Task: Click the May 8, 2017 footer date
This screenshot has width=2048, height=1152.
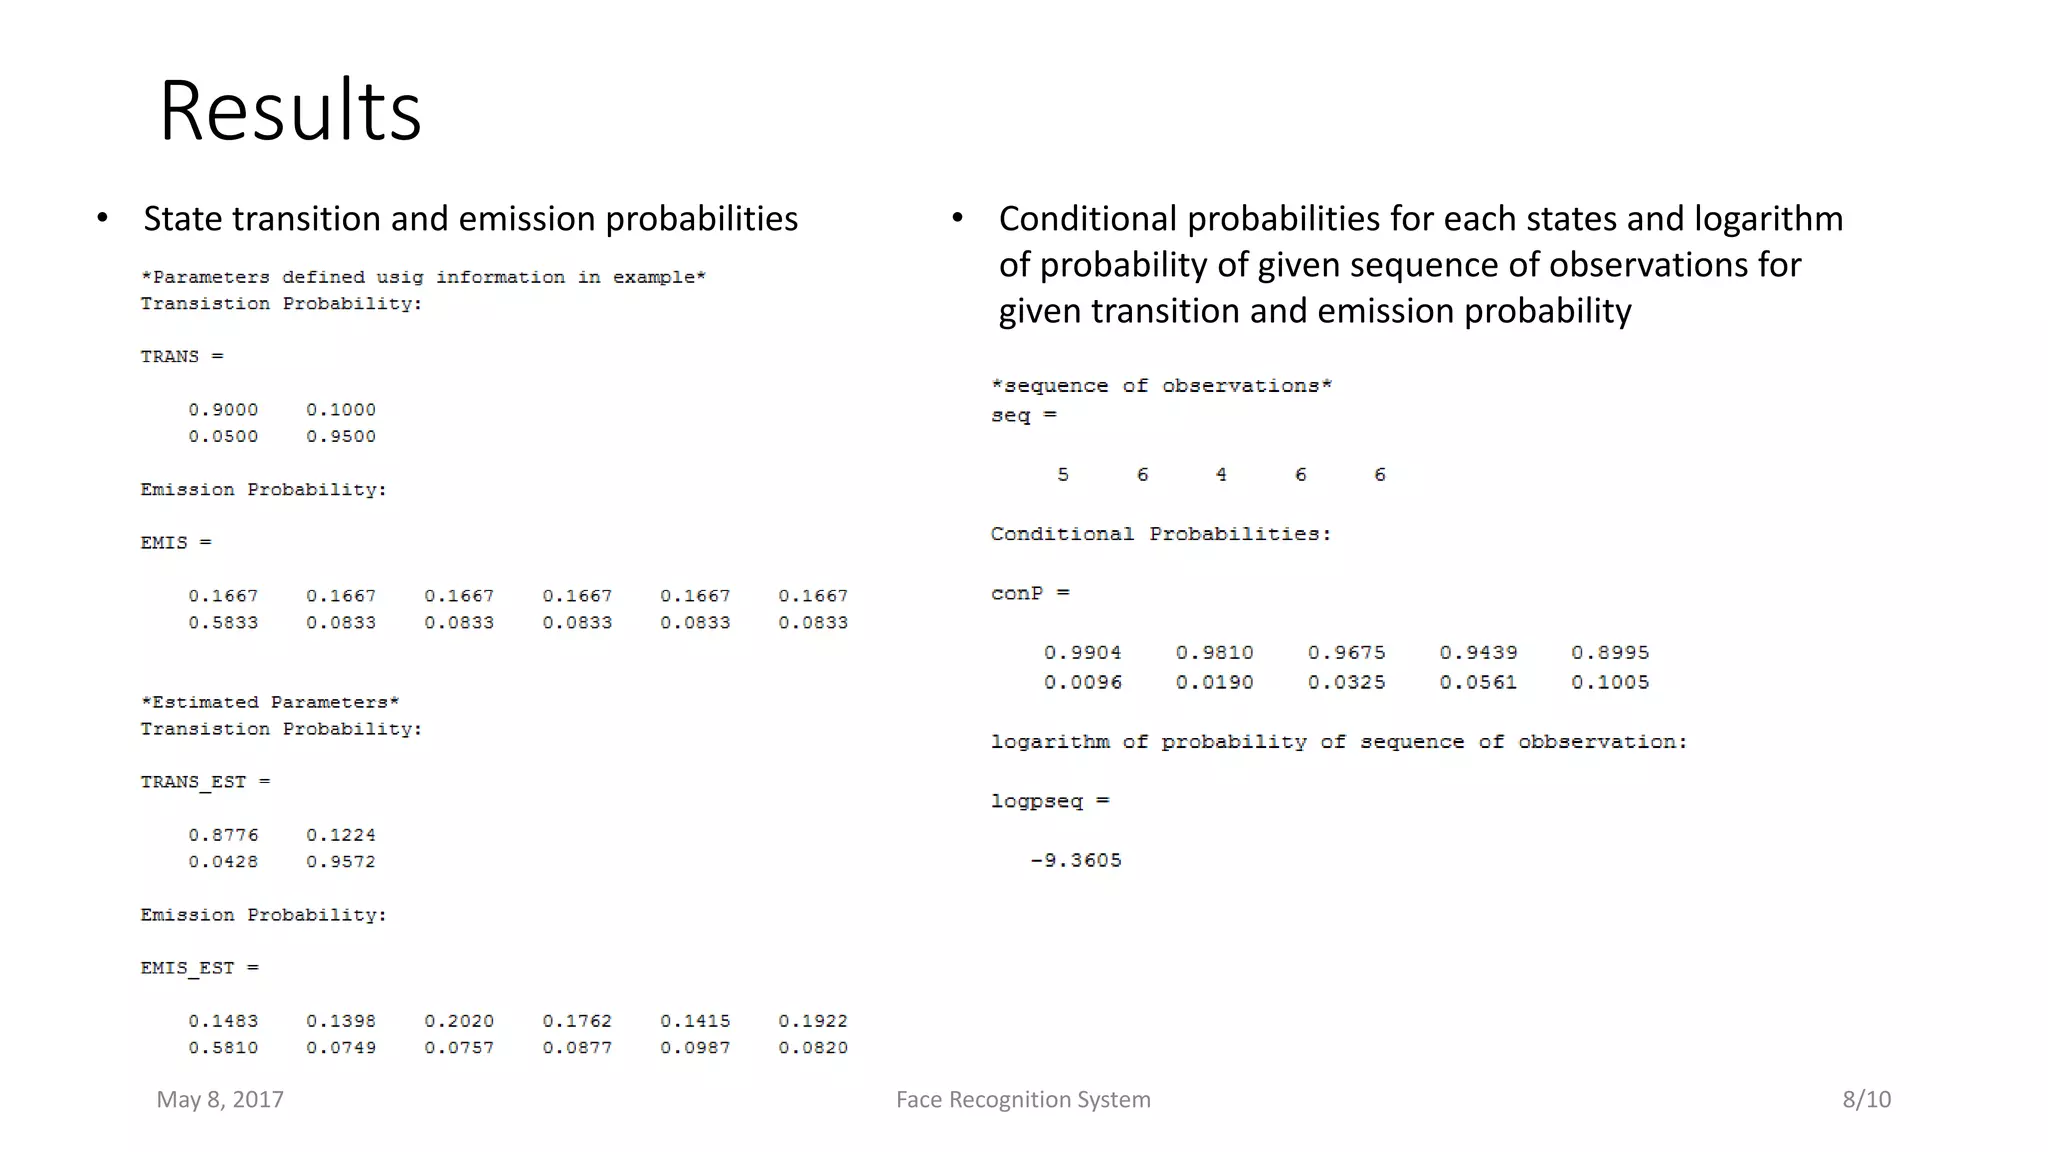Action: point(220,1099)
